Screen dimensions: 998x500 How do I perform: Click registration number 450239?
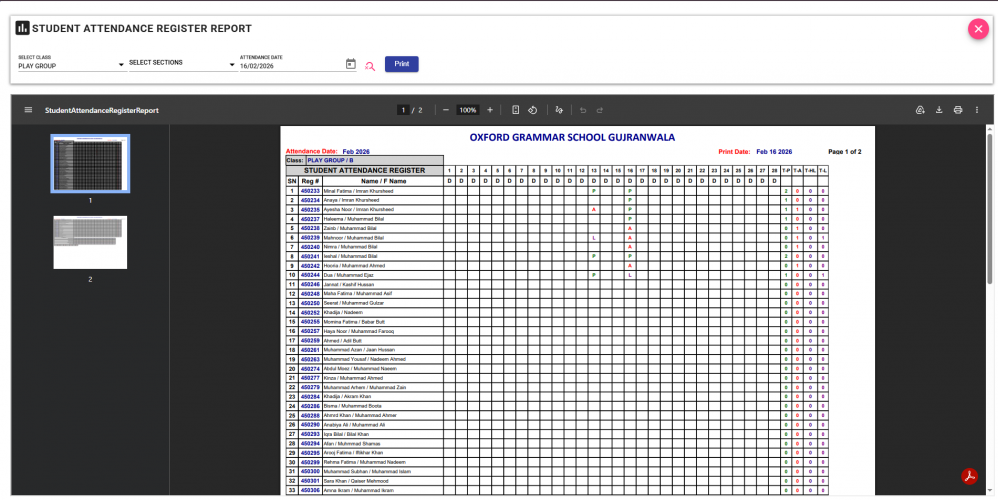pos(310,238)
